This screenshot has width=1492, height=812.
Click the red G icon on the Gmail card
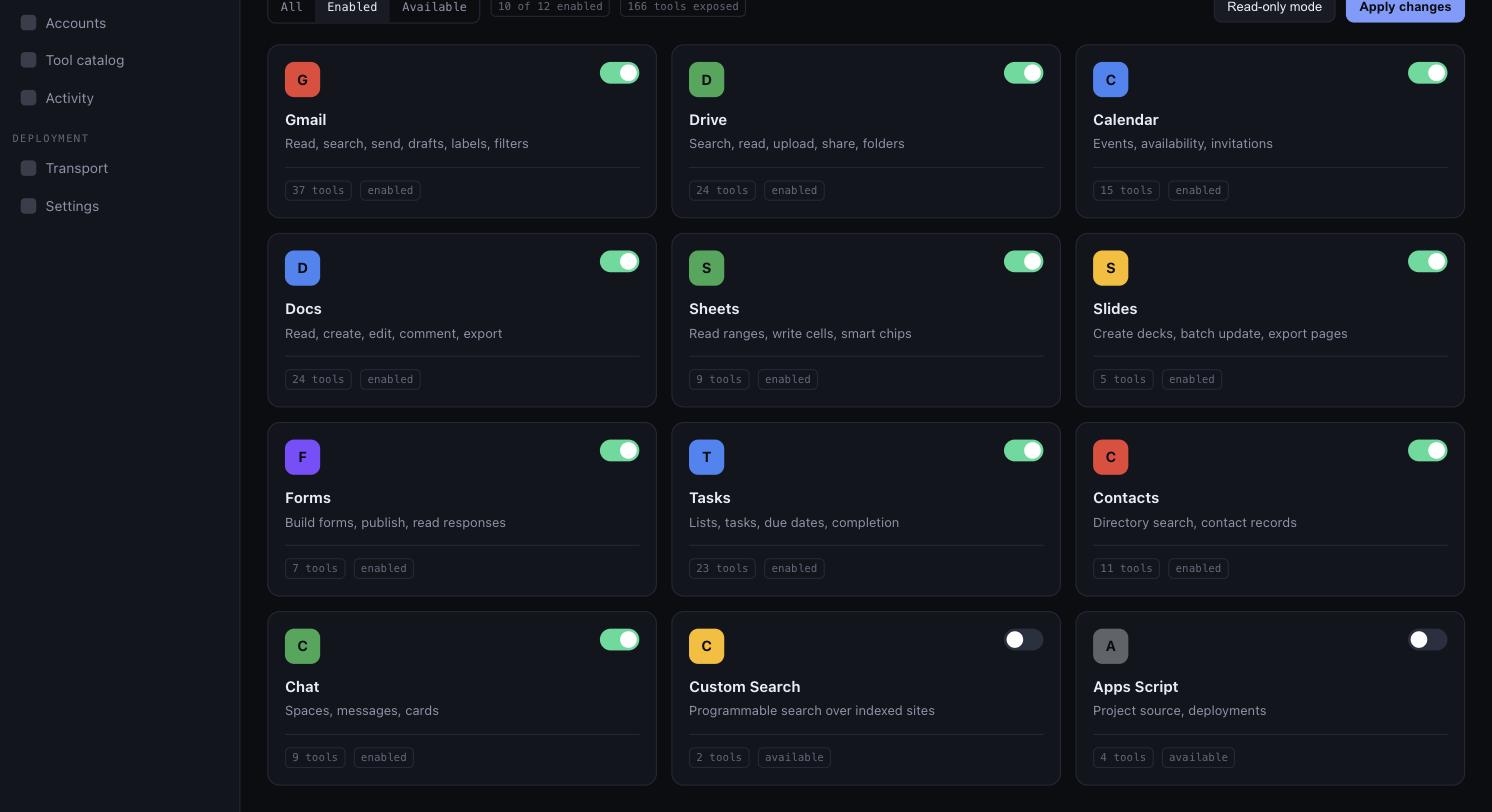tap(302, 79)
